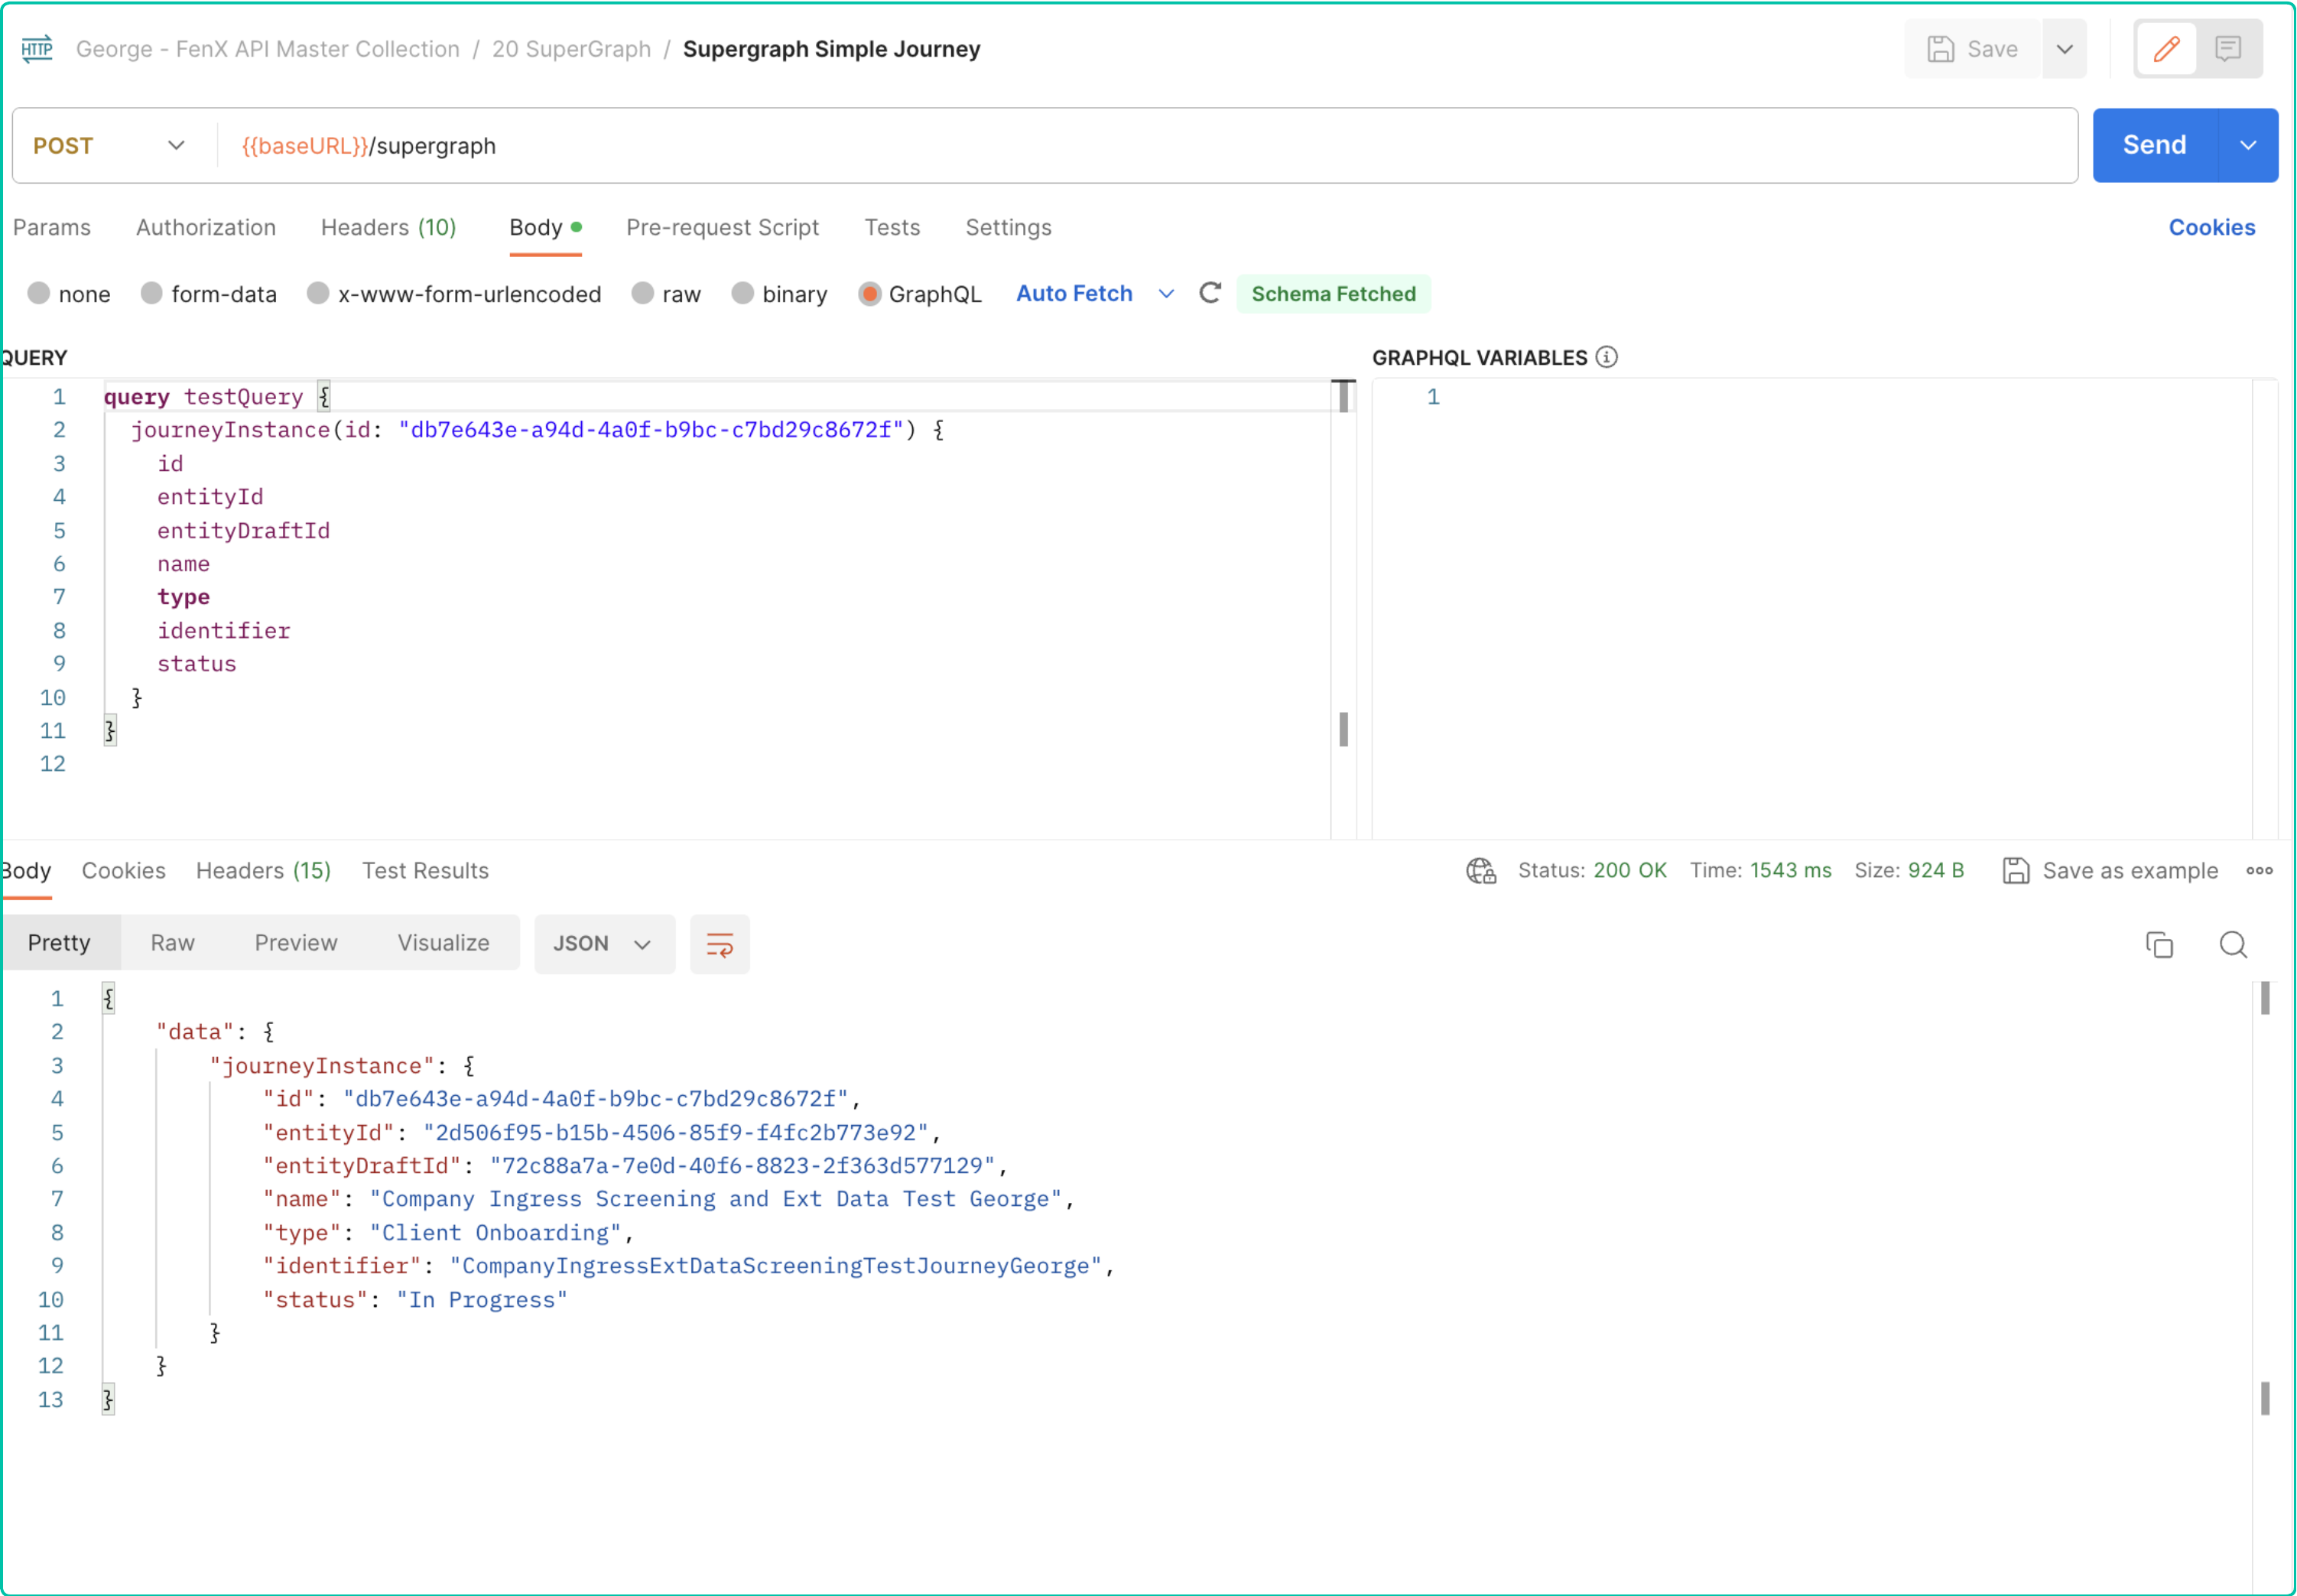The image size is (2297, 1596).
Task: Open the Test Results tab
Action: pyautogui.click(x=425, y=871)
